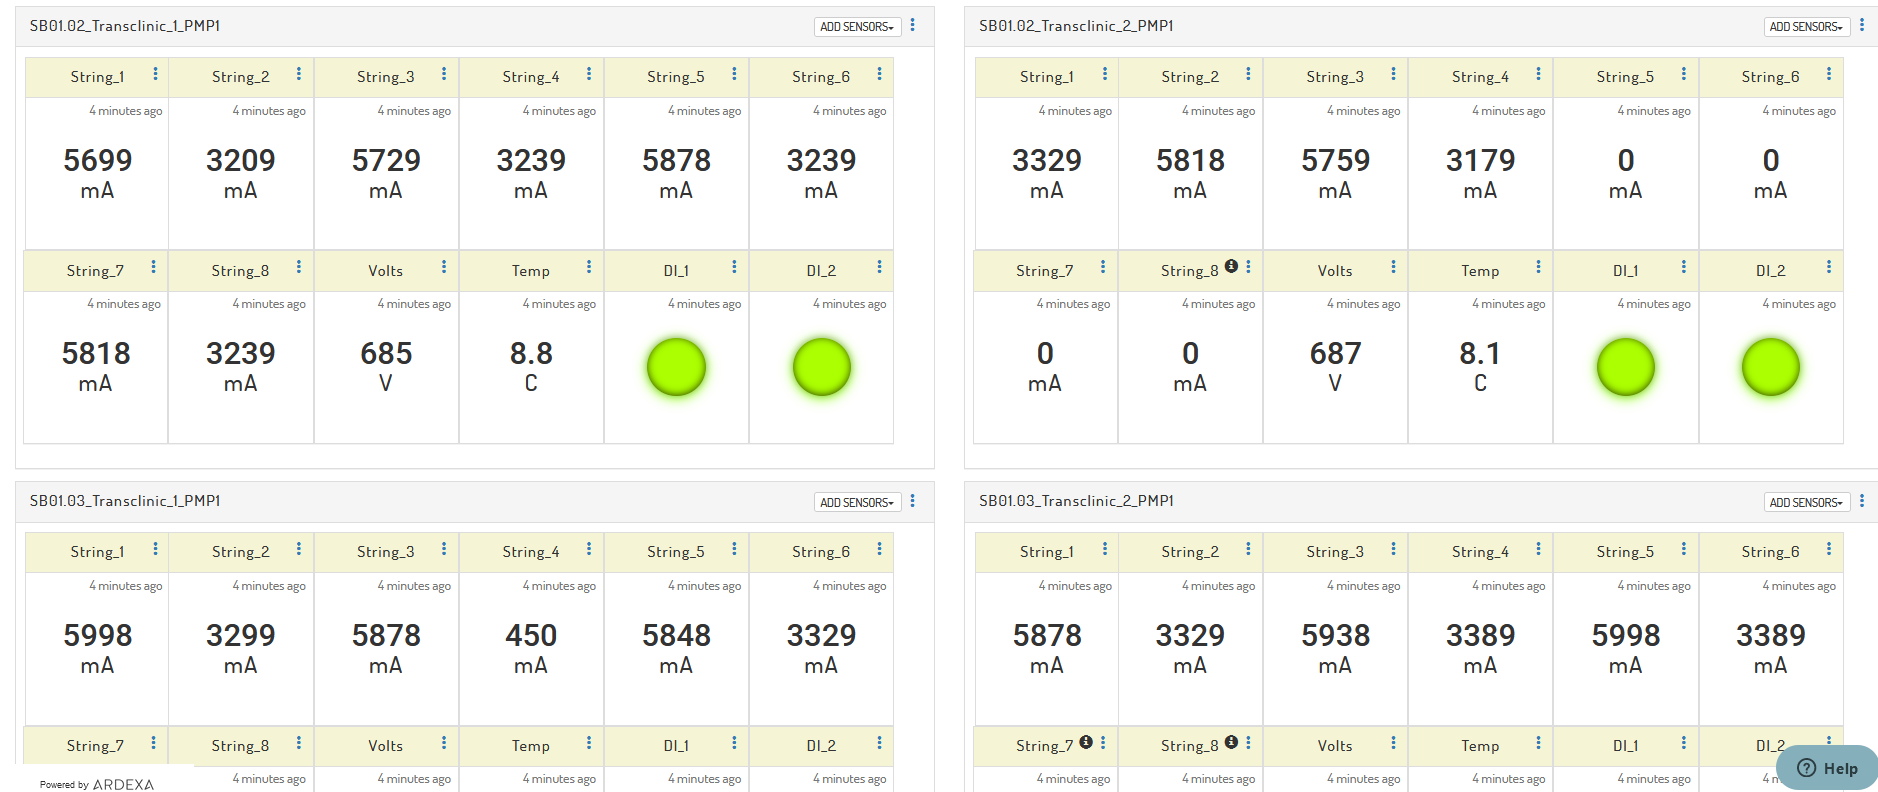Open Volts options in SB01.02_Transclinic_2_PMP1

click(1393, 267)
